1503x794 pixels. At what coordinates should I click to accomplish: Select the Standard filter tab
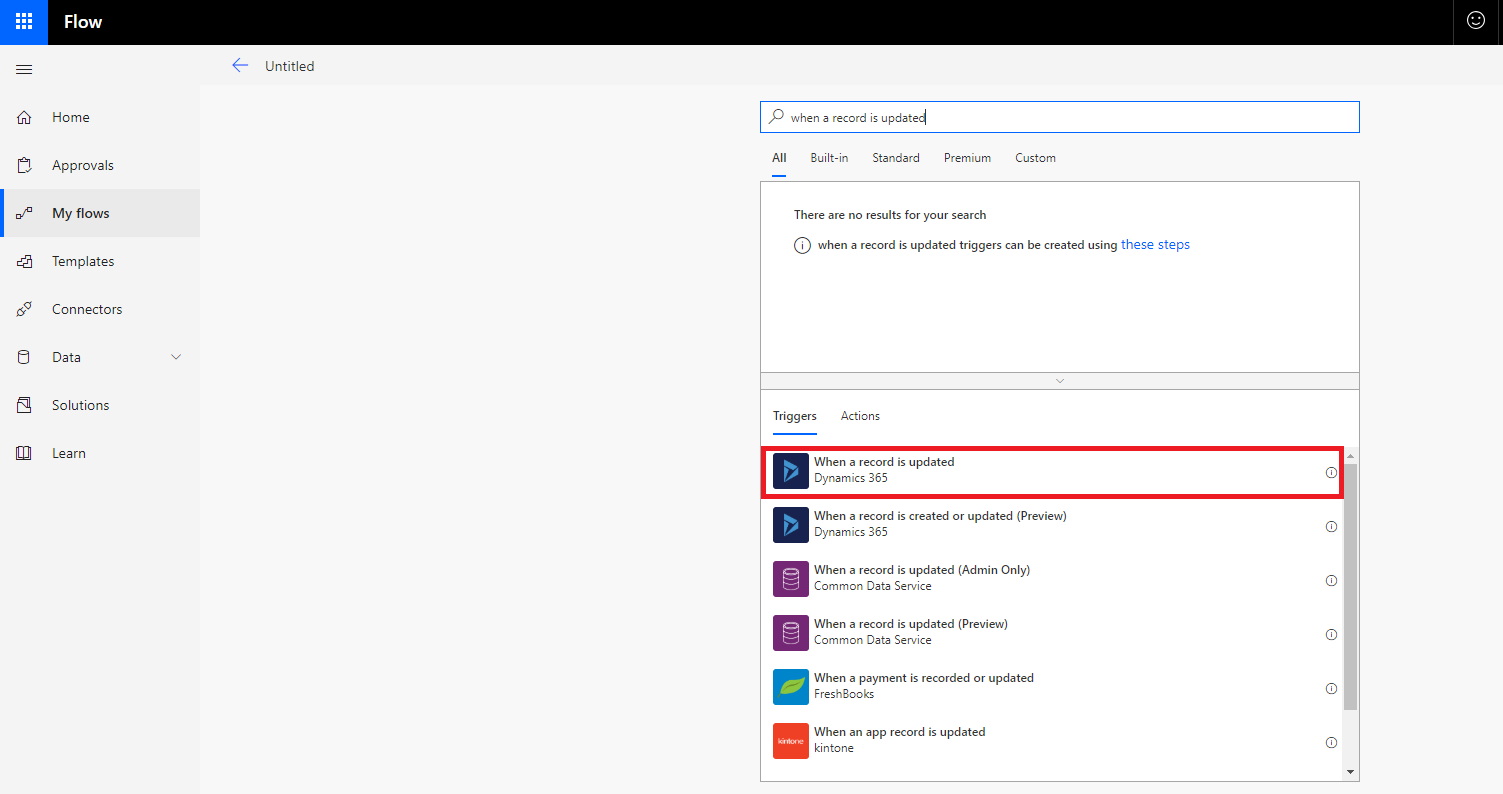[896, 158]
